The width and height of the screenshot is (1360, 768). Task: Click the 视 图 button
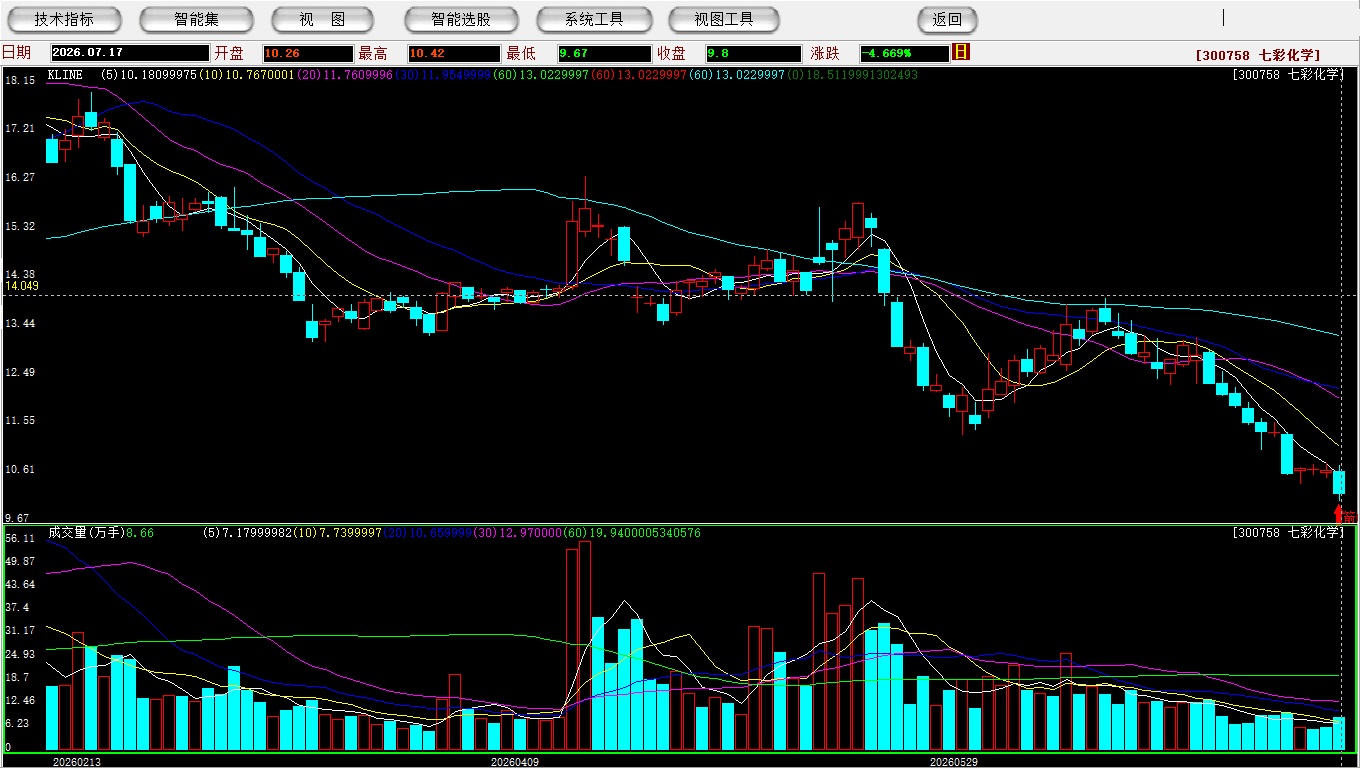pyautogui.click(x=322, y=19)
